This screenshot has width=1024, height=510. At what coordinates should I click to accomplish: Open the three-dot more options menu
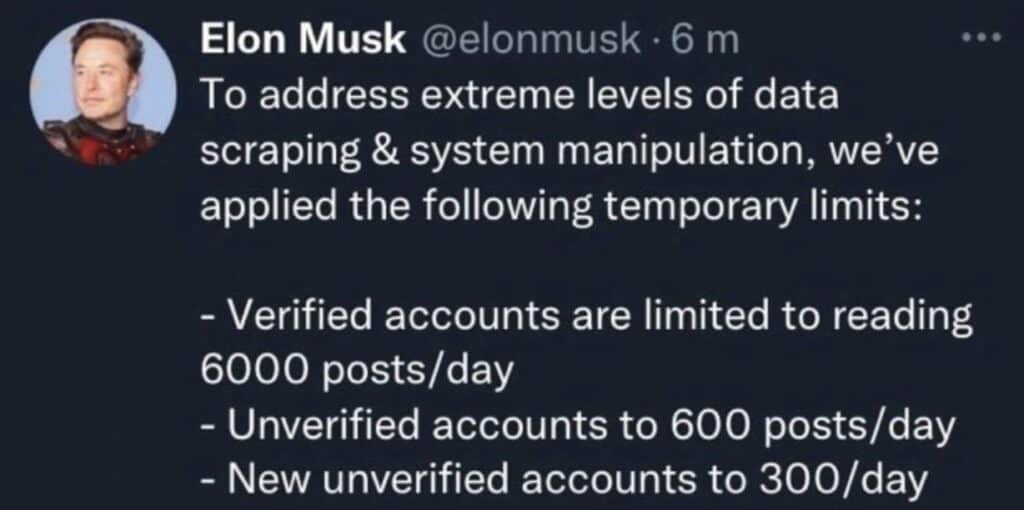click(982, 40)
